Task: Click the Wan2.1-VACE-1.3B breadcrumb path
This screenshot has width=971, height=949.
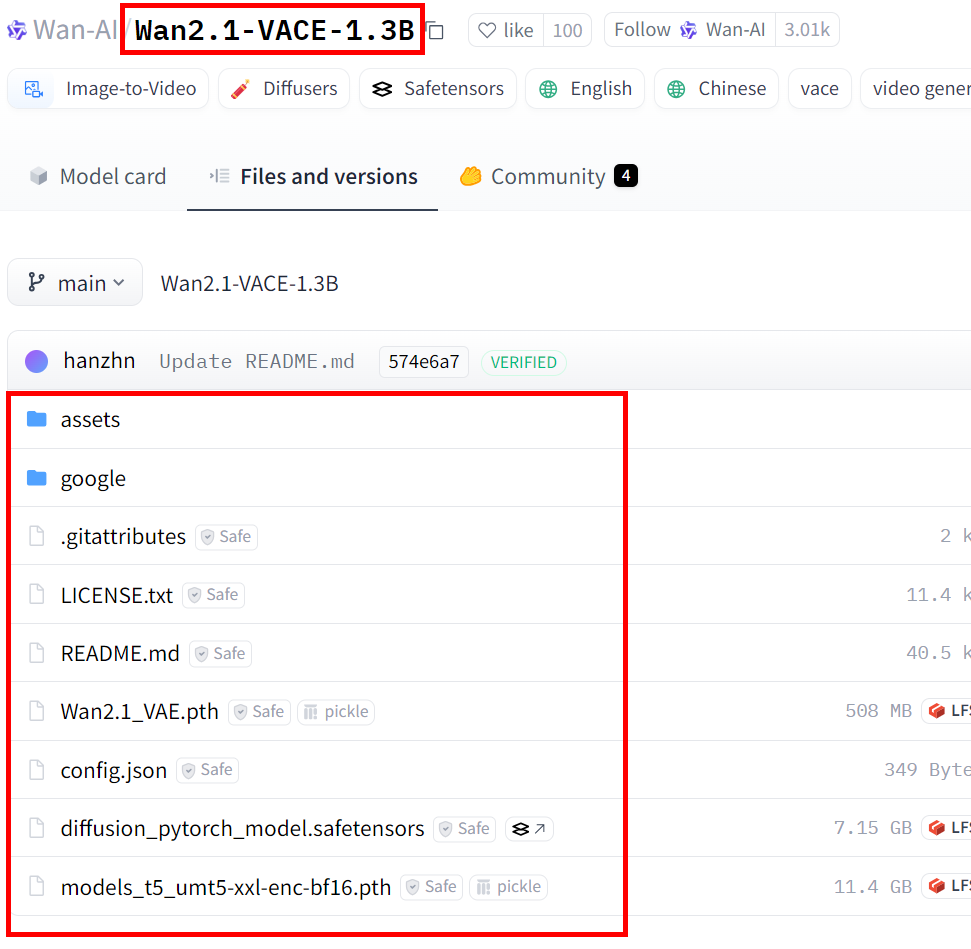Action: 250,284
